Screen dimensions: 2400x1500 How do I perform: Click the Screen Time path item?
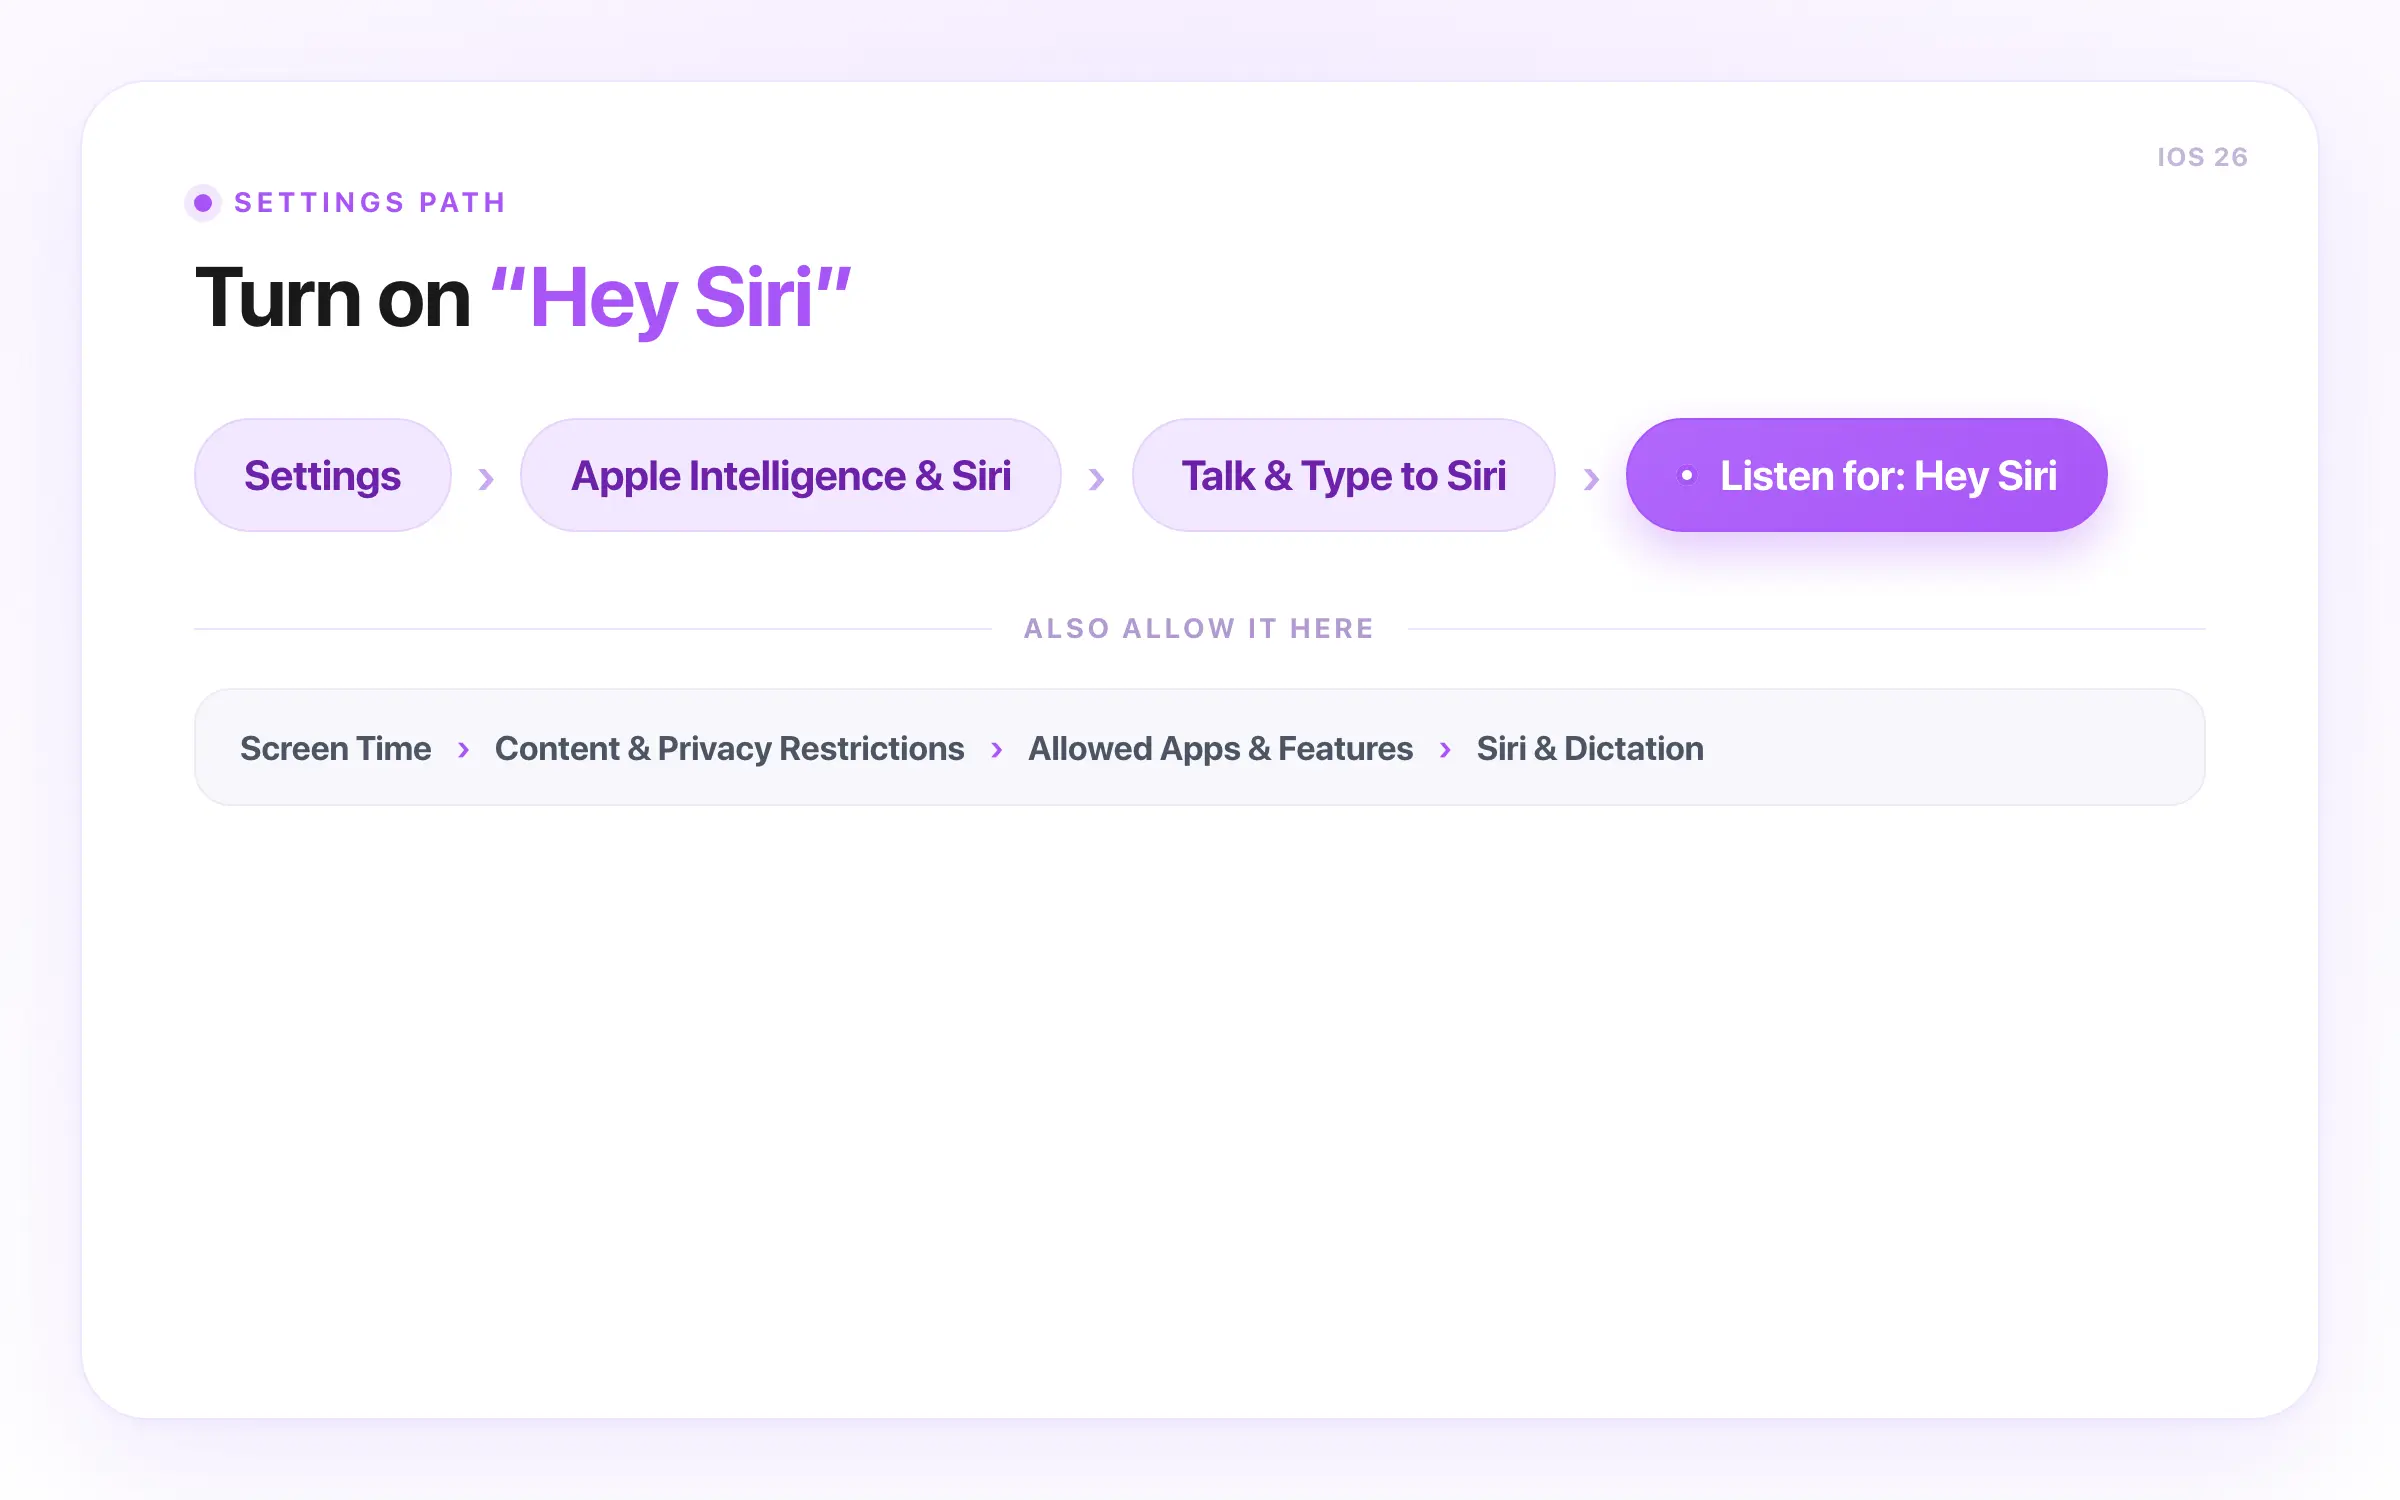(335, 748)
